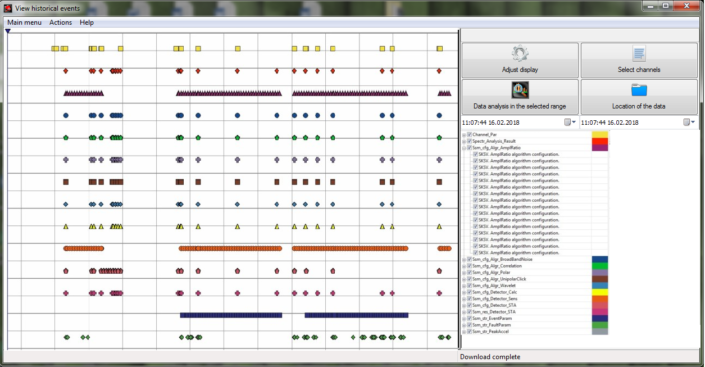This screenshot has width=705, height=367.
Task: Click the blue triangle marker atop the chart
Action: pyautogui.click(x=8, y=31)
